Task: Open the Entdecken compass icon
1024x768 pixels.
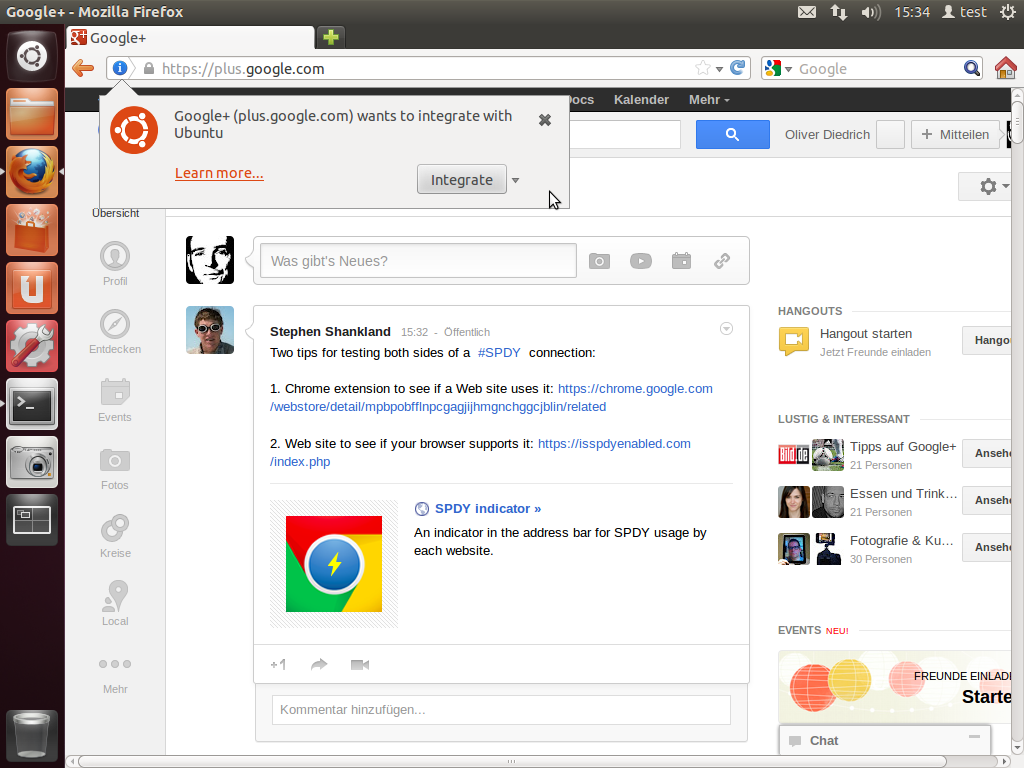Action: [115, 324]
